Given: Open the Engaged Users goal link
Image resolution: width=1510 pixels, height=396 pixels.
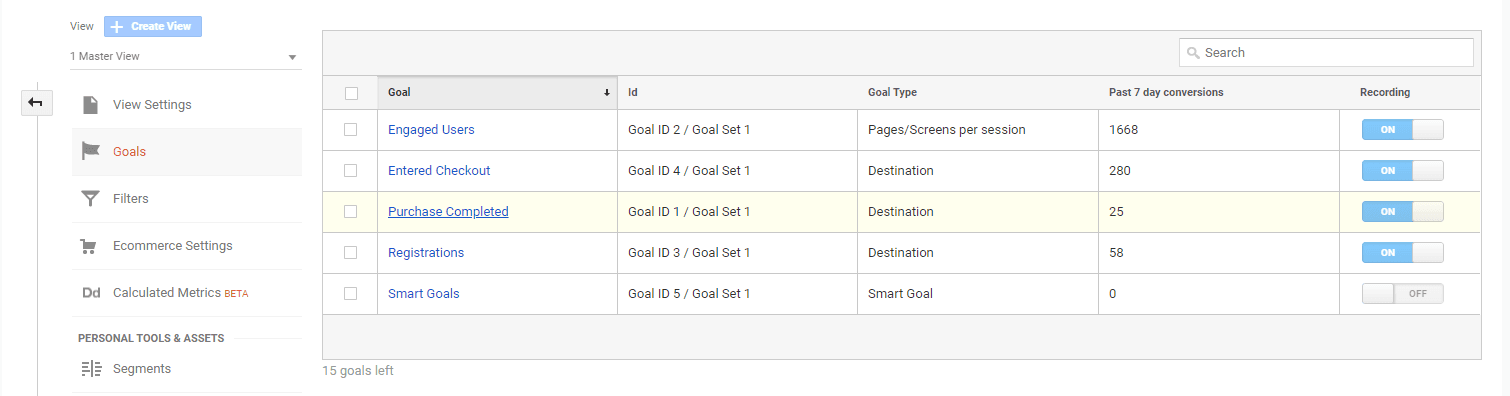Looking at the screenshot, I should pyautogui.click(x=431, y=130).
